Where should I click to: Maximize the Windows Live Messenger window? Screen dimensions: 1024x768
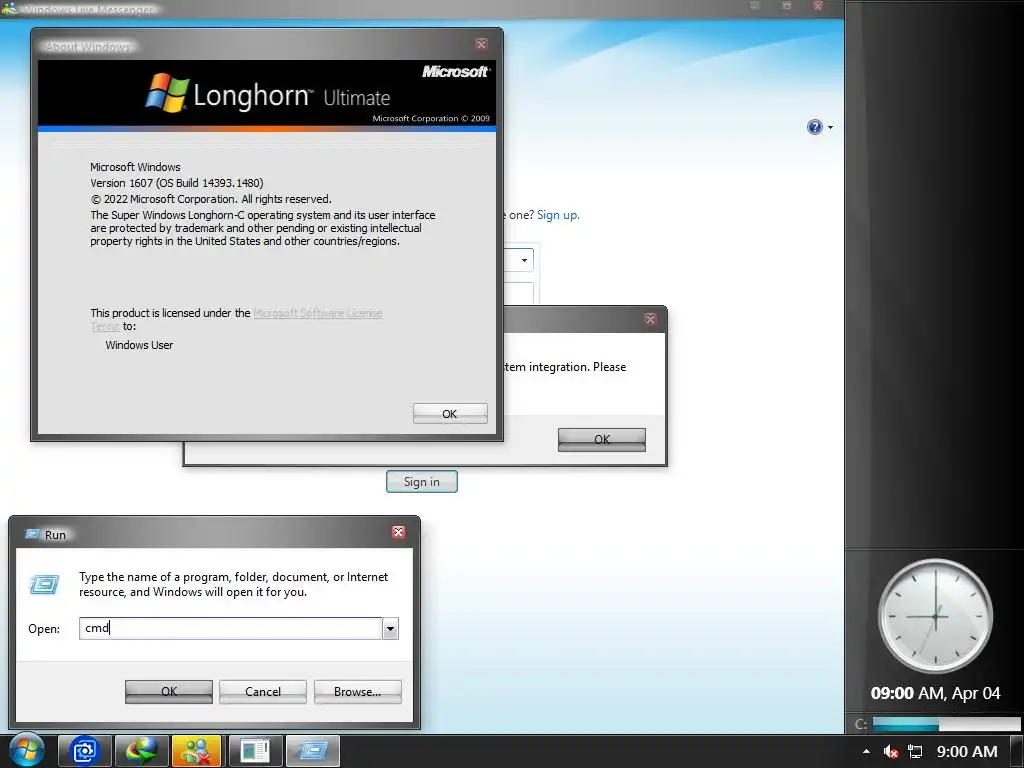pos(786,6)
